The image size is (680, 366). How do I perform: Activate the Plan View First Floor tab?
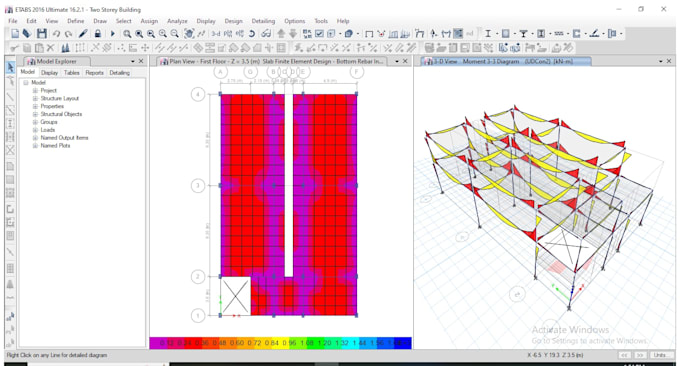(x=271, y=61)
